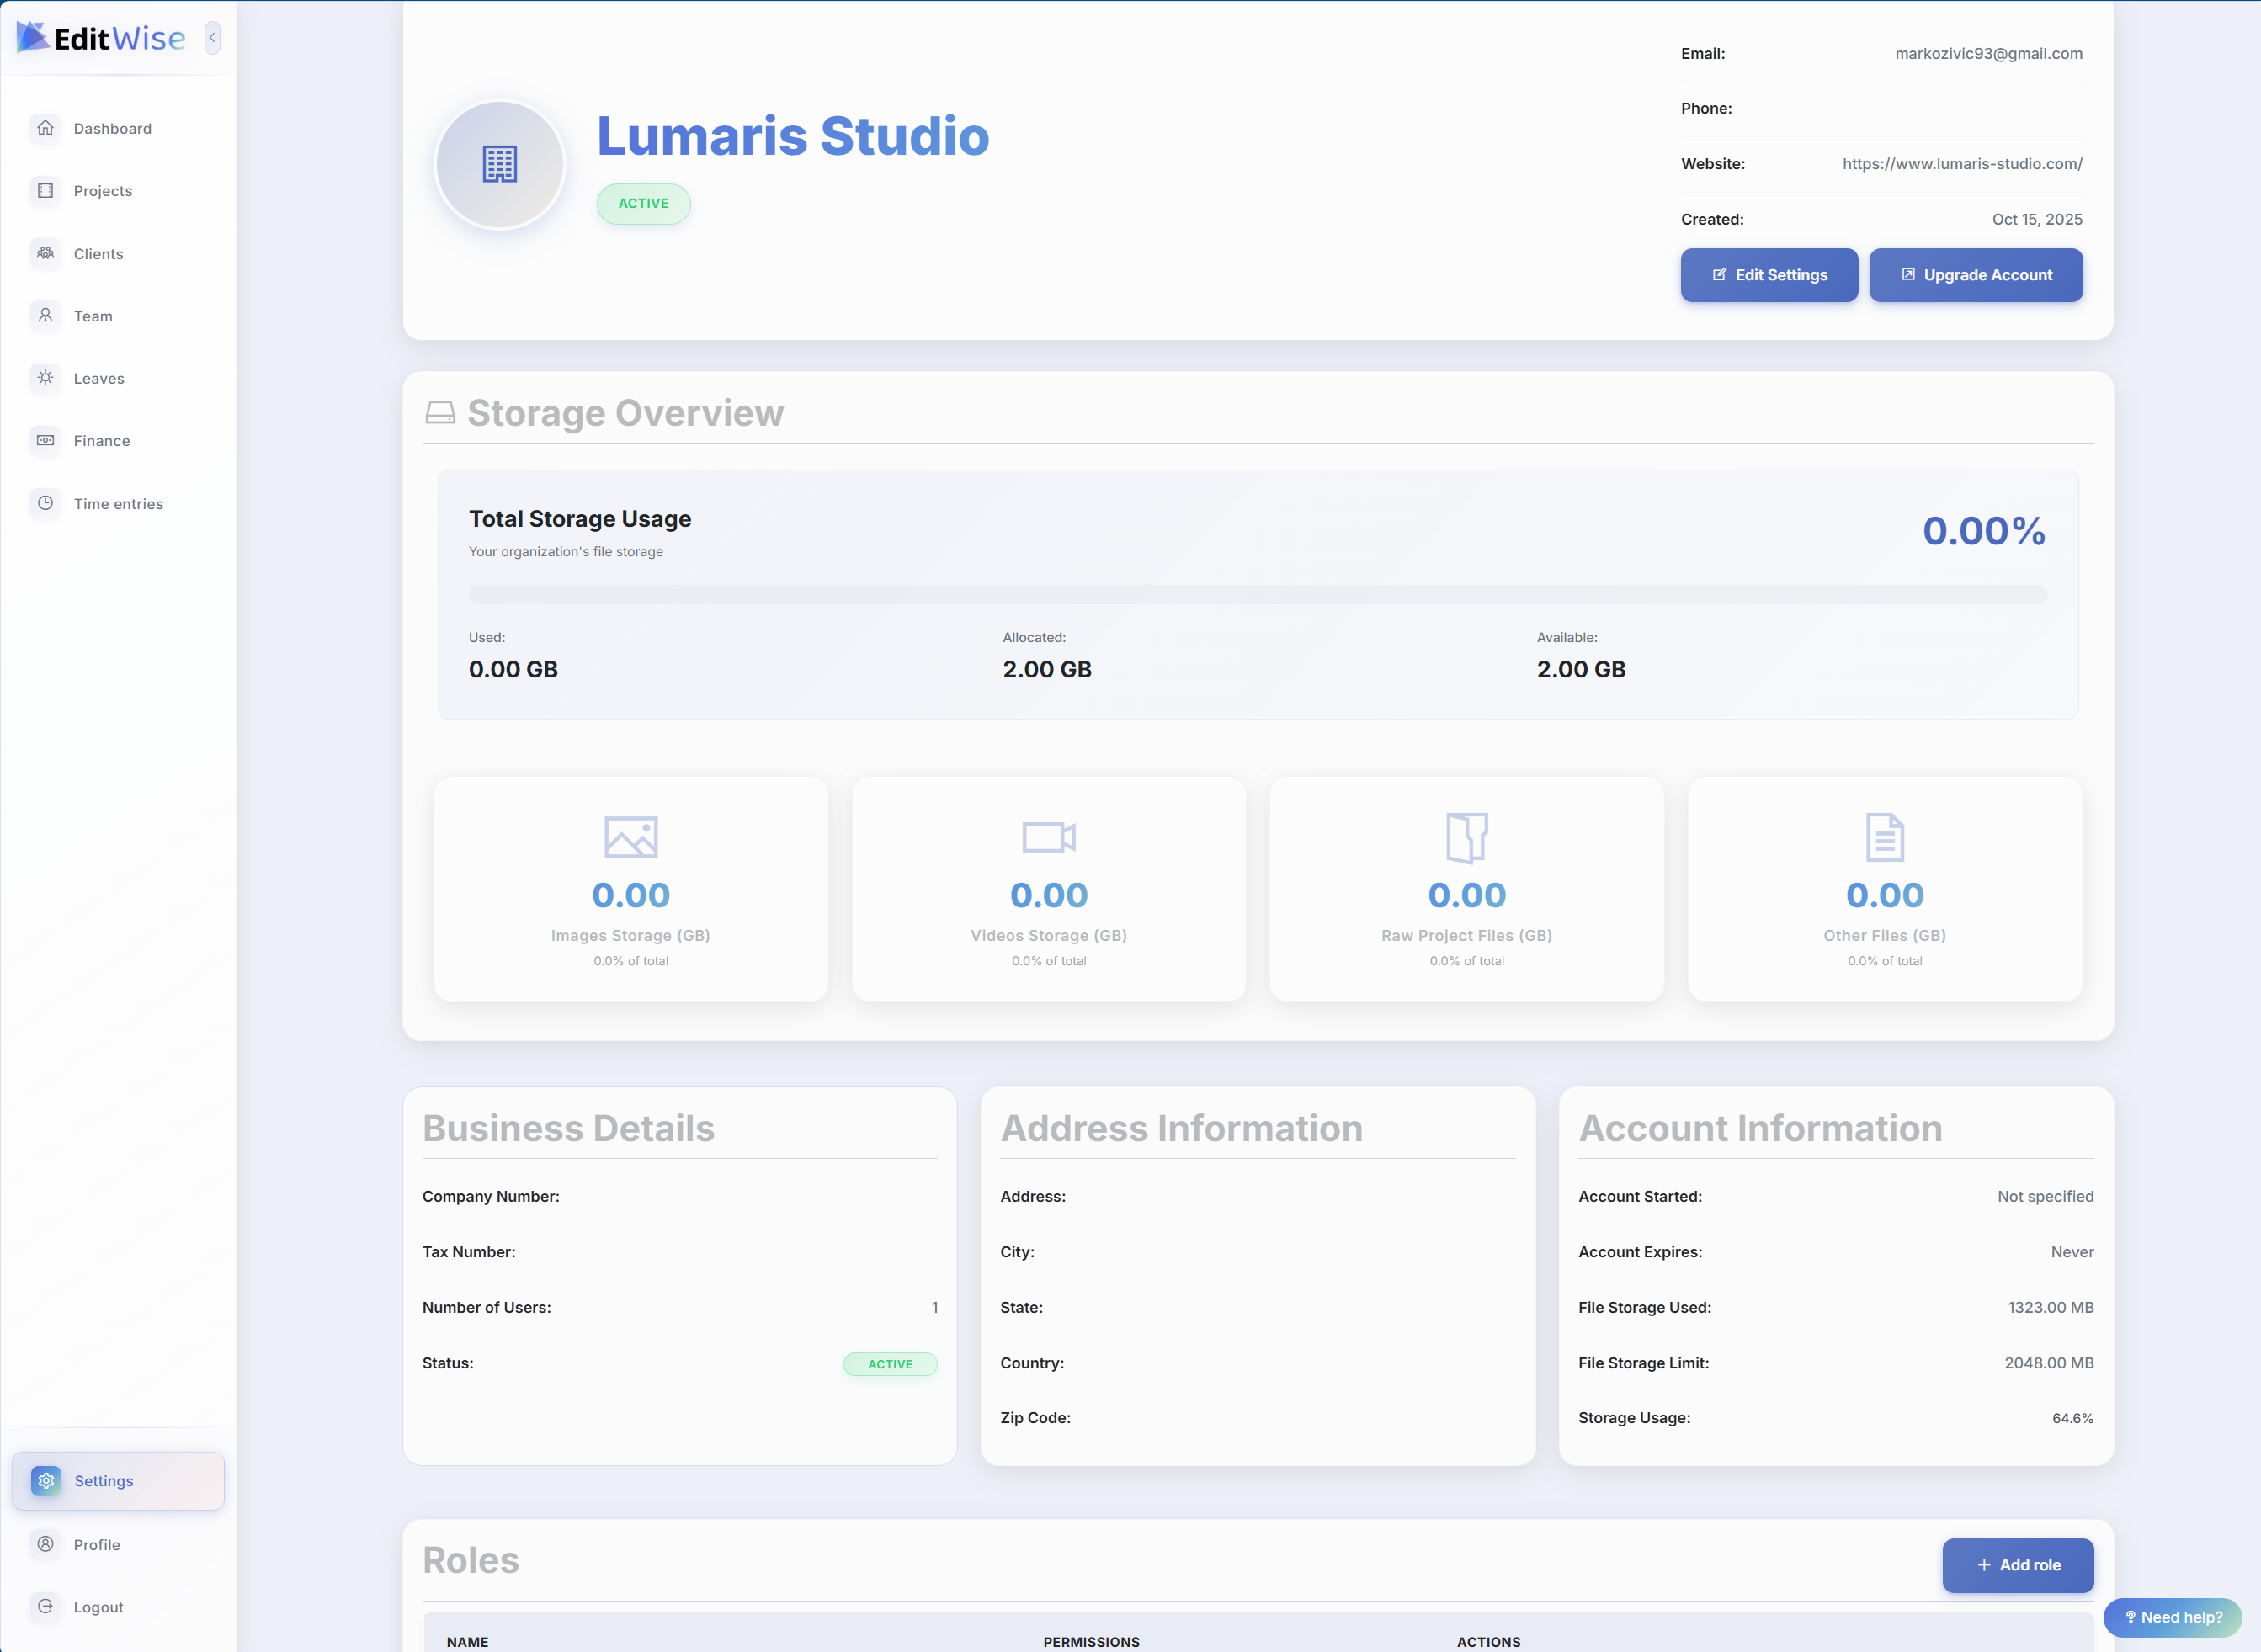Click the Dashboard home icon
The width and height of the screenshot is (2261, 1652).
pos(45,128)
